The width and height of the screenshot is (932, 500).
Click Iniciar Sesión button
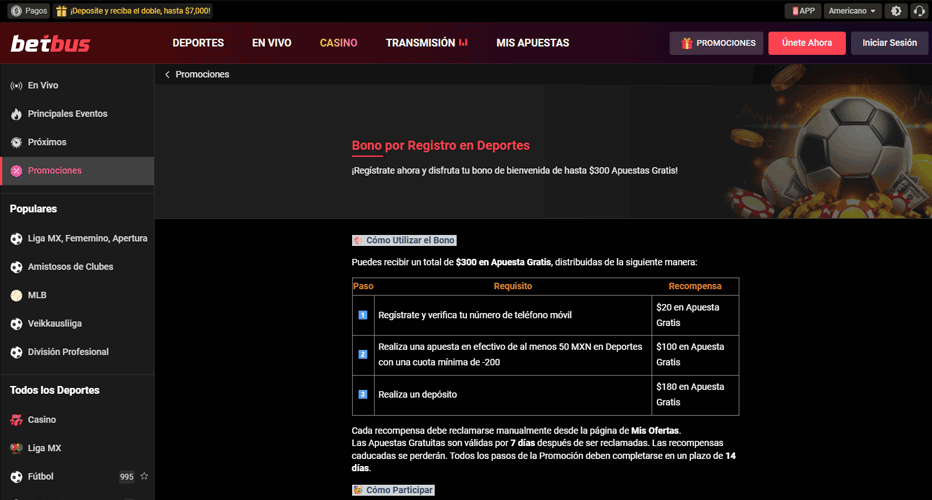[889, 43]
